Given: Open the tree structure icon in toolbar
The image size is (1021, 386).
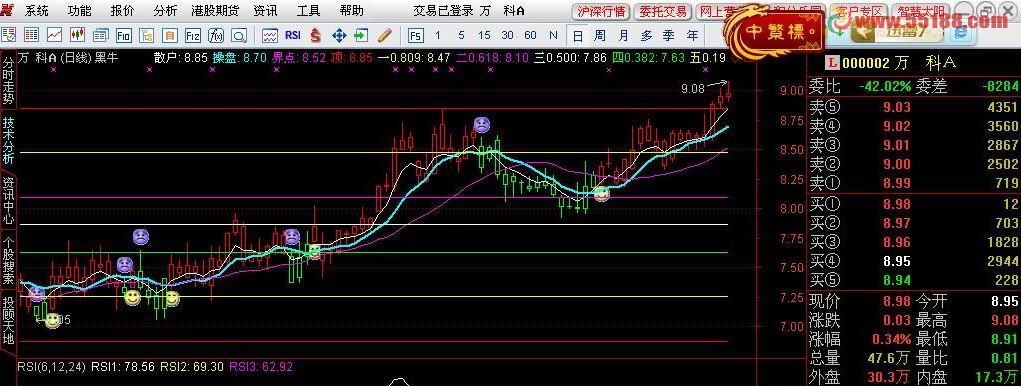Looking at the screenshot, I should 147,35.
